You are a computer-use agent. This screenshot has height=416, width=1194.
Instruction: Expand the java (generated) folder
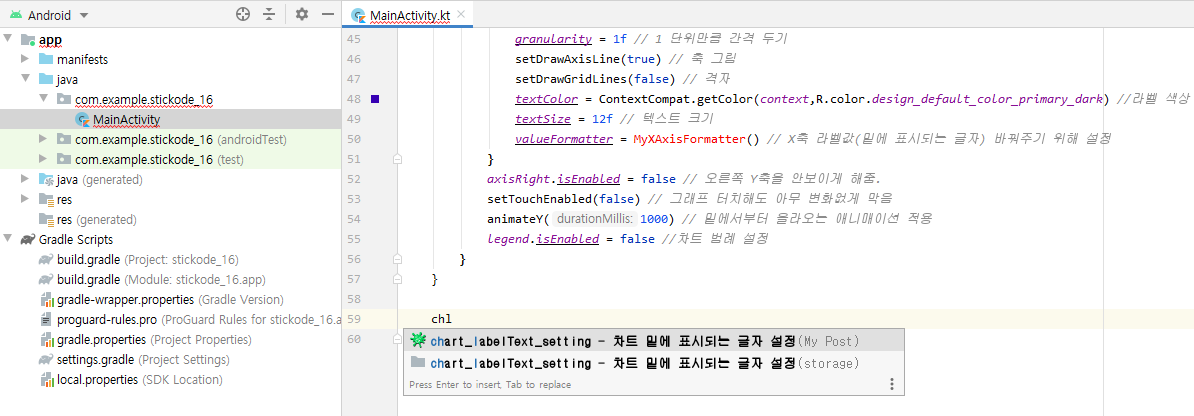coord(25,180)
